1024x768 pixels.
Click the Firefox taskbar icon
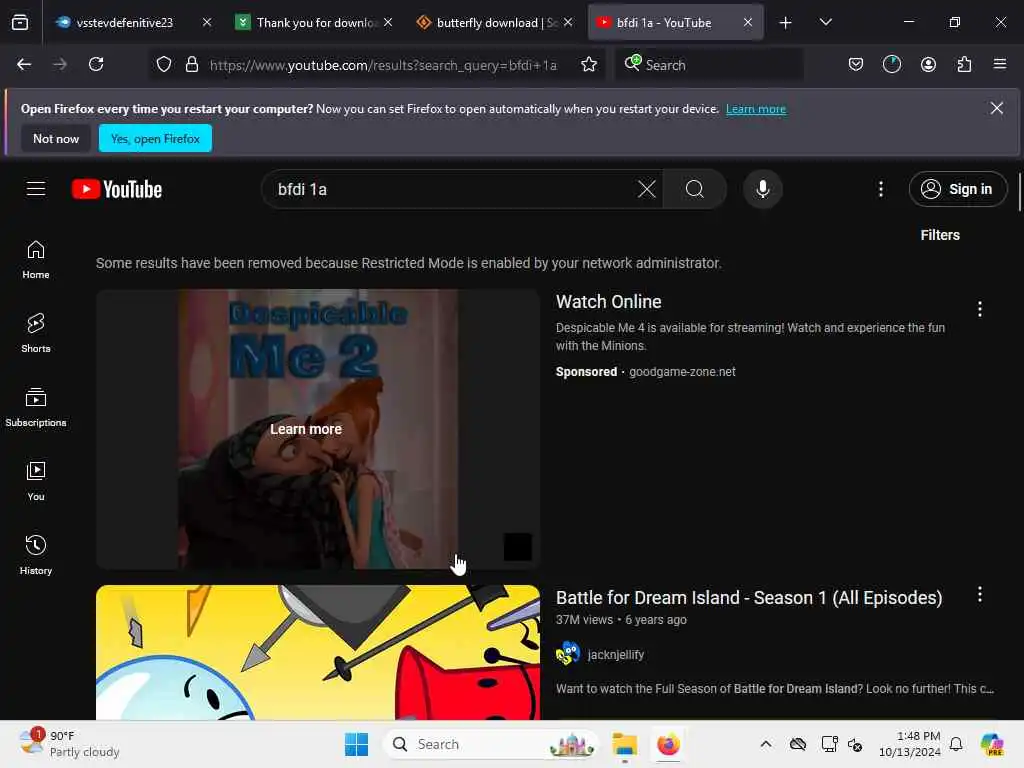pos(668,744)
